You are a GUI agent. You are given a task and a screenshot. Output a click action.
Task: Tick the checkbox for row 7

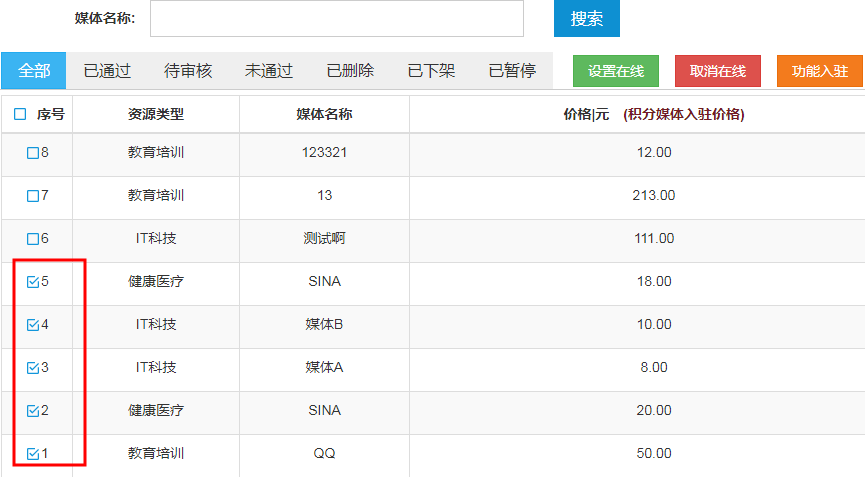coord(33,196)
